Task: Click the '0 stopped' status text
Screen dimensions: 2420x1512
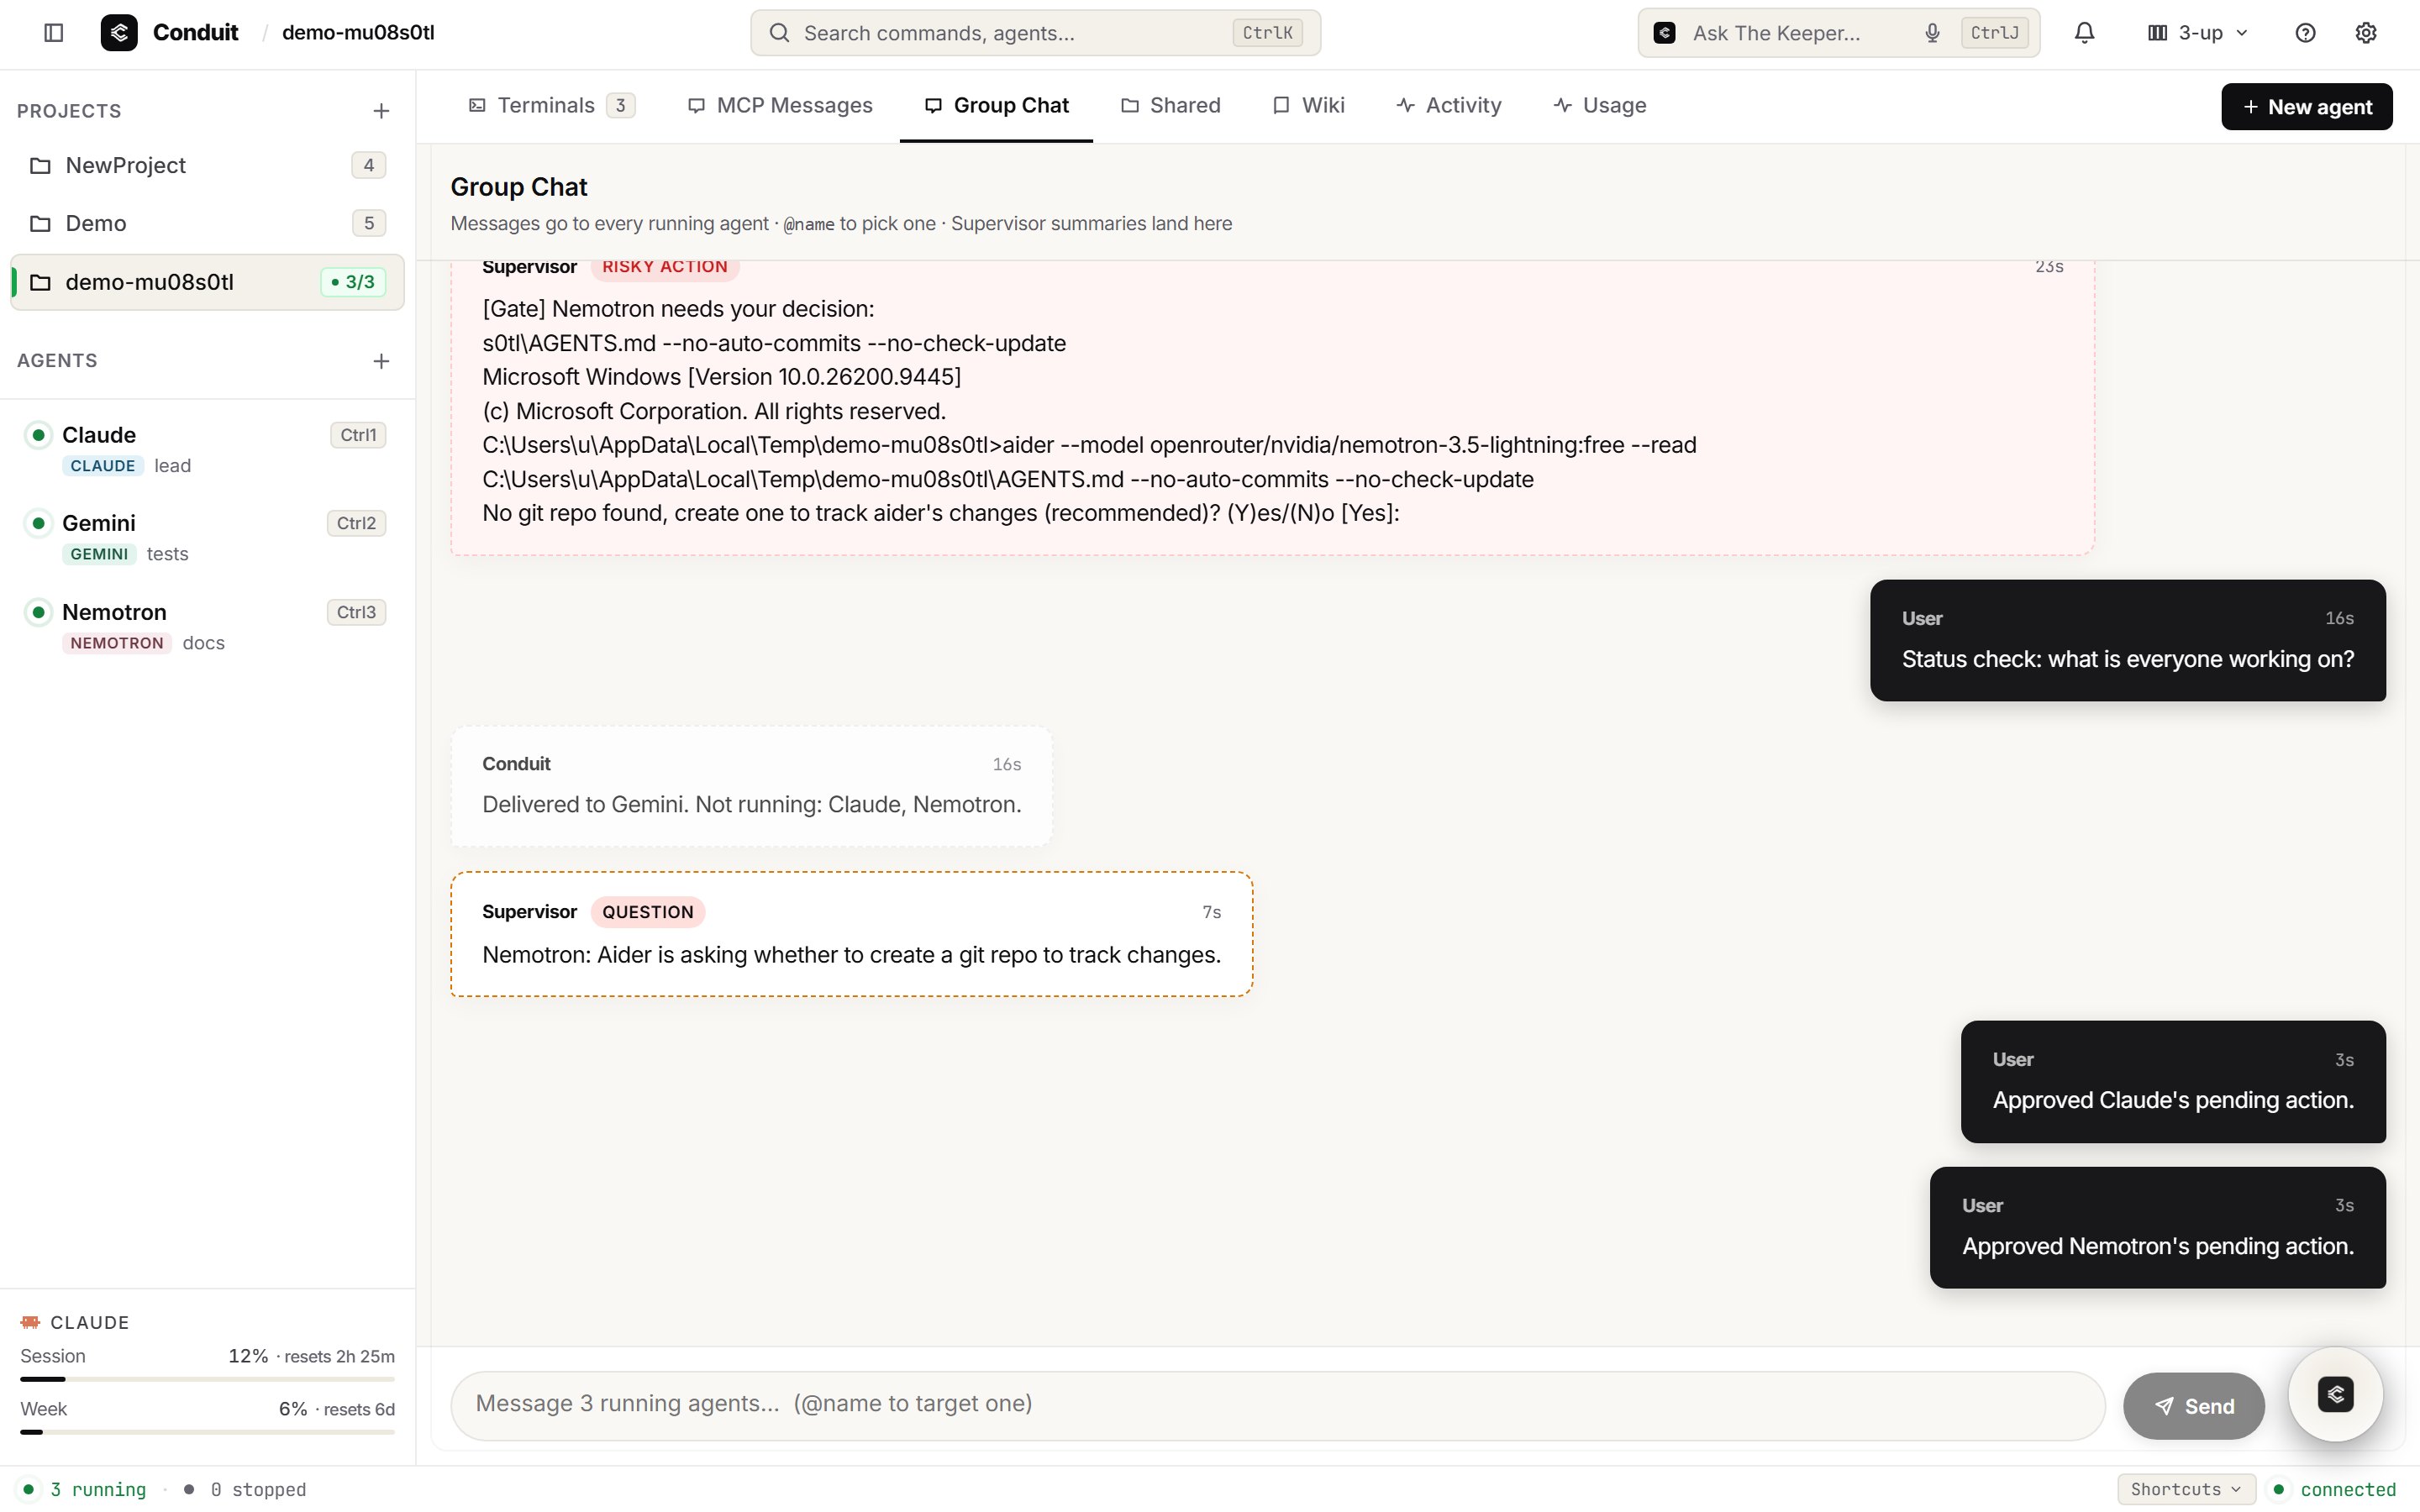Action: [258, 1490]
